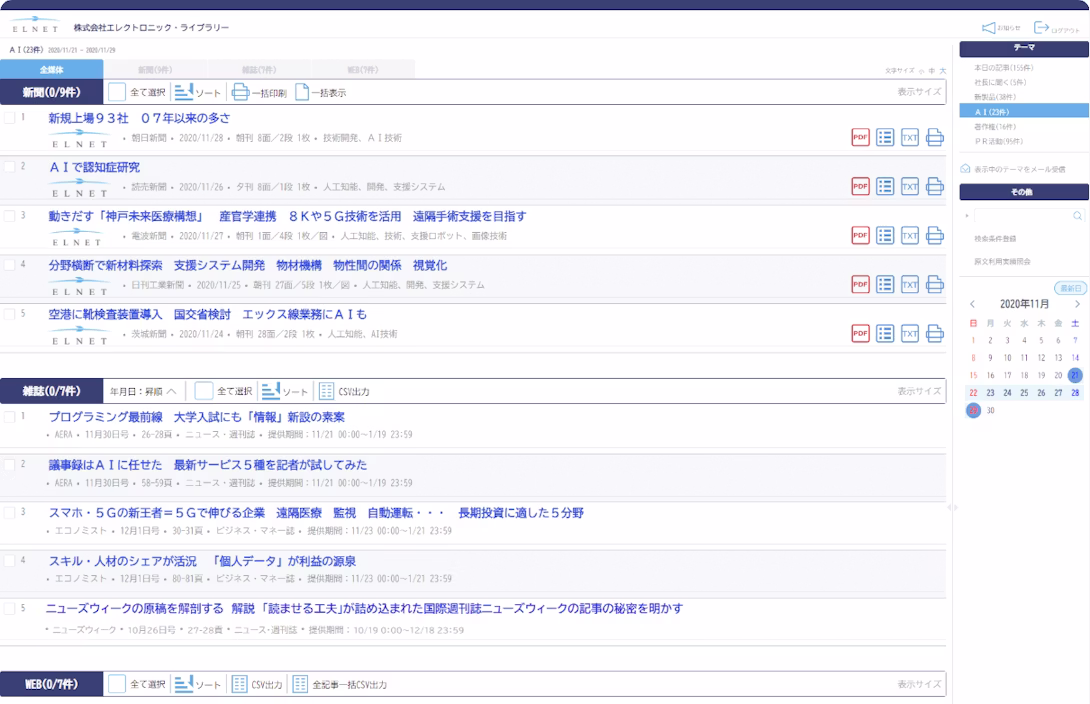This screenshot has height=704, width=1090.
Task: Go to next month in calendar
Action: click(1077, 304)
